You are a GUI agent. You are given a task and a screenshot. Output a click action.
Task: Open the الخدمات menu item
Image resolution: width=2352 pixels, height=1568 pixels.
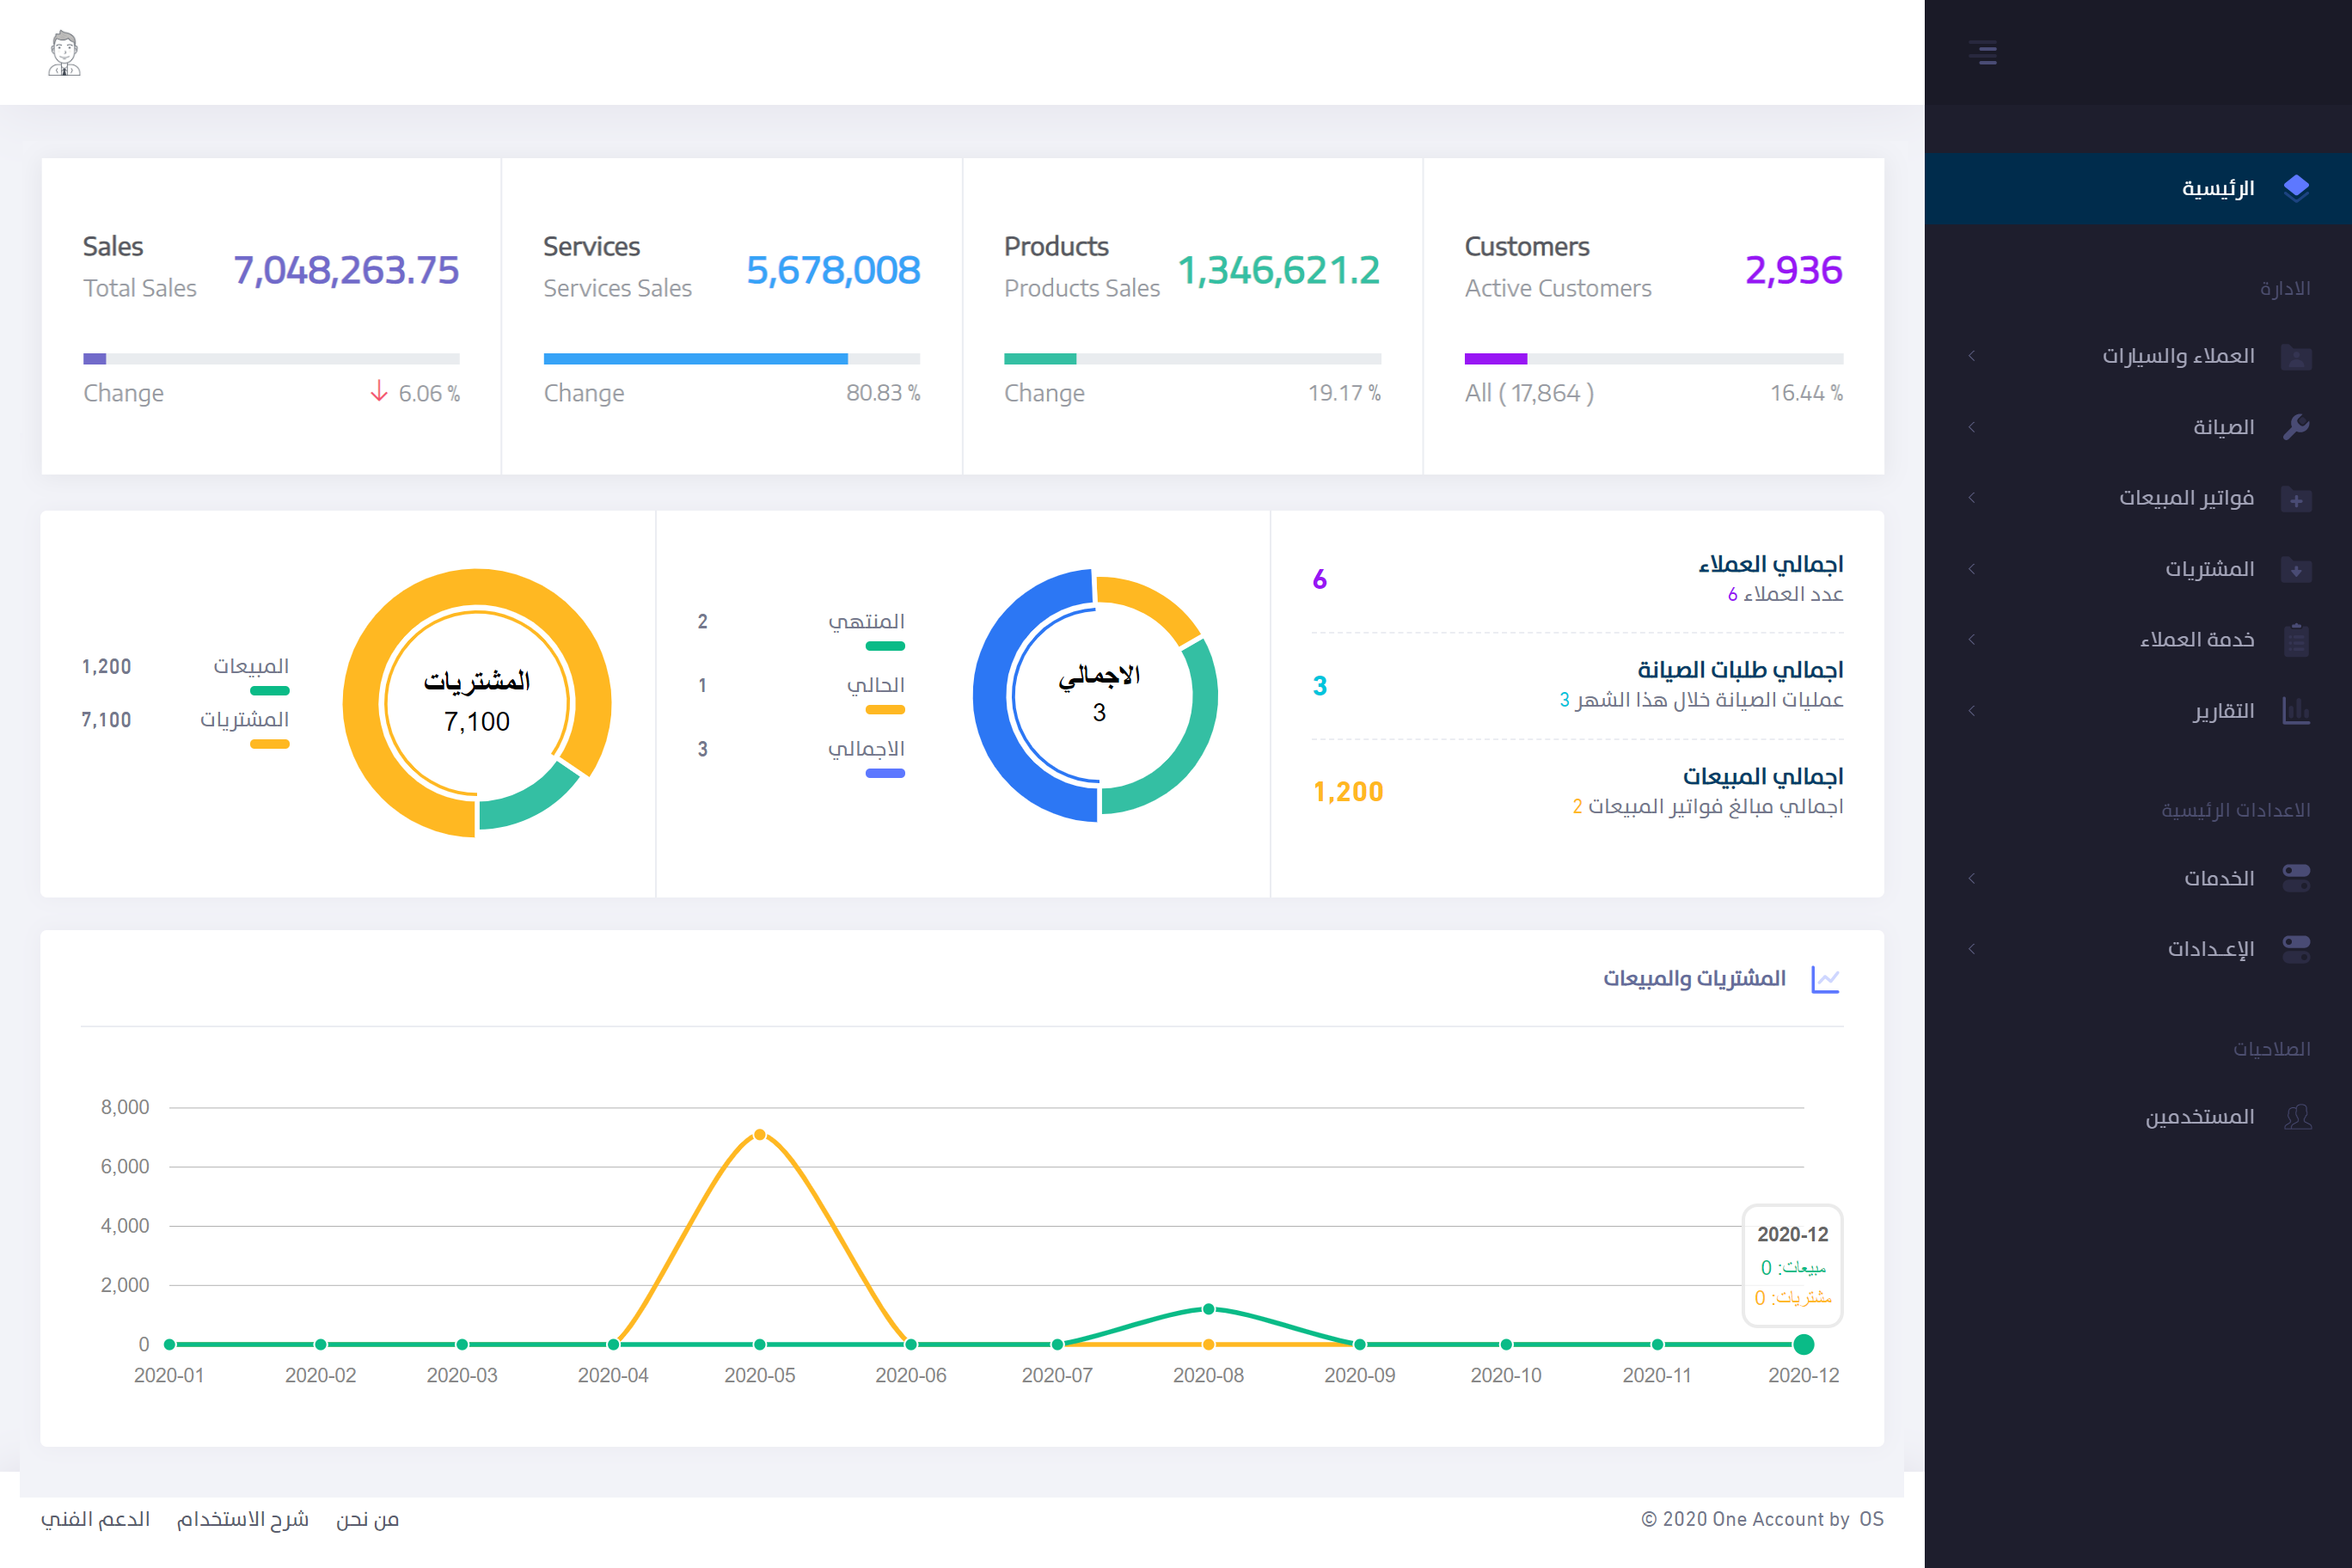pos(2218,878)
